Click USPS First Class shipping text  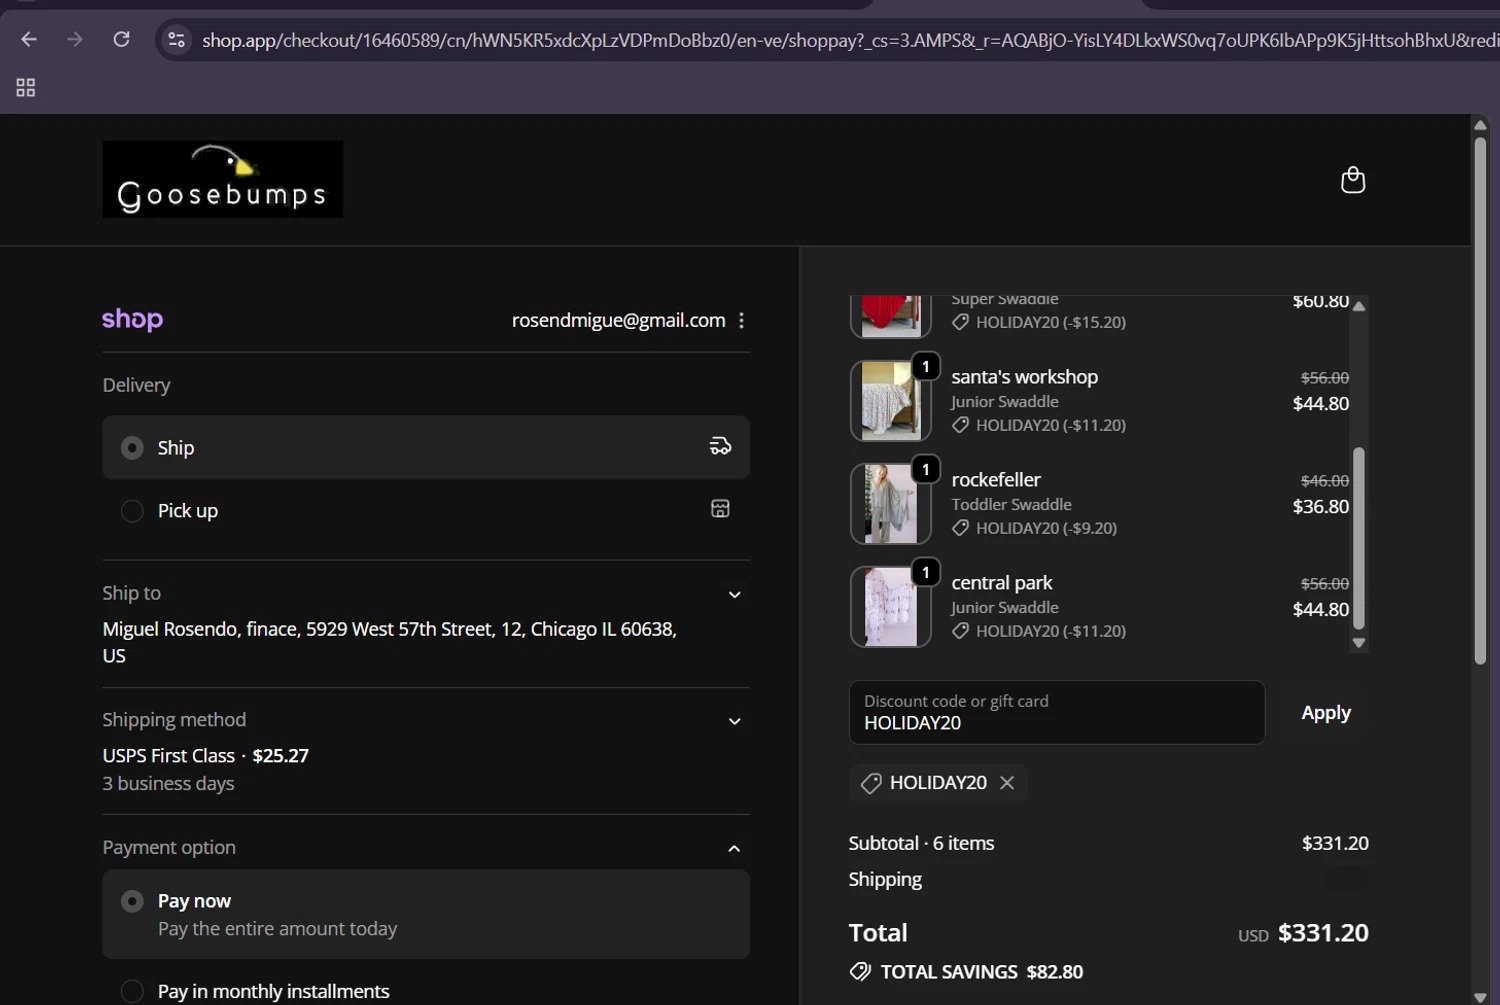point(168,756)
